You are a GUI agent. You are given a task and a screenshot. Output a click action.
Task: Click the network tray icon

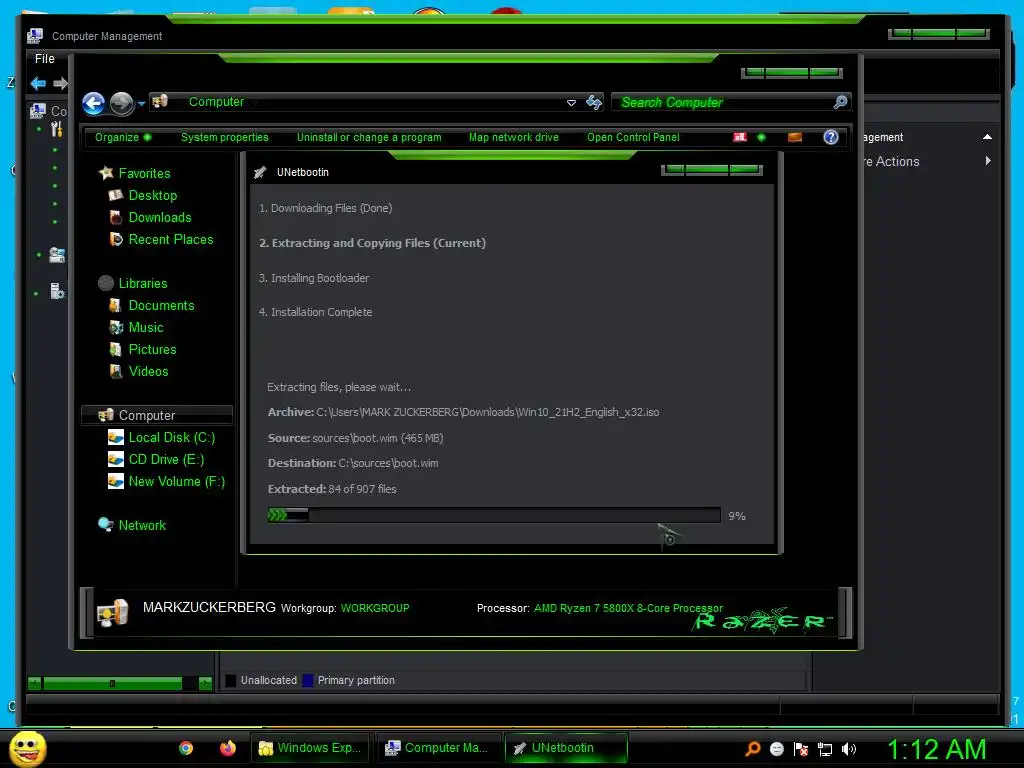(x=825, y=749)
